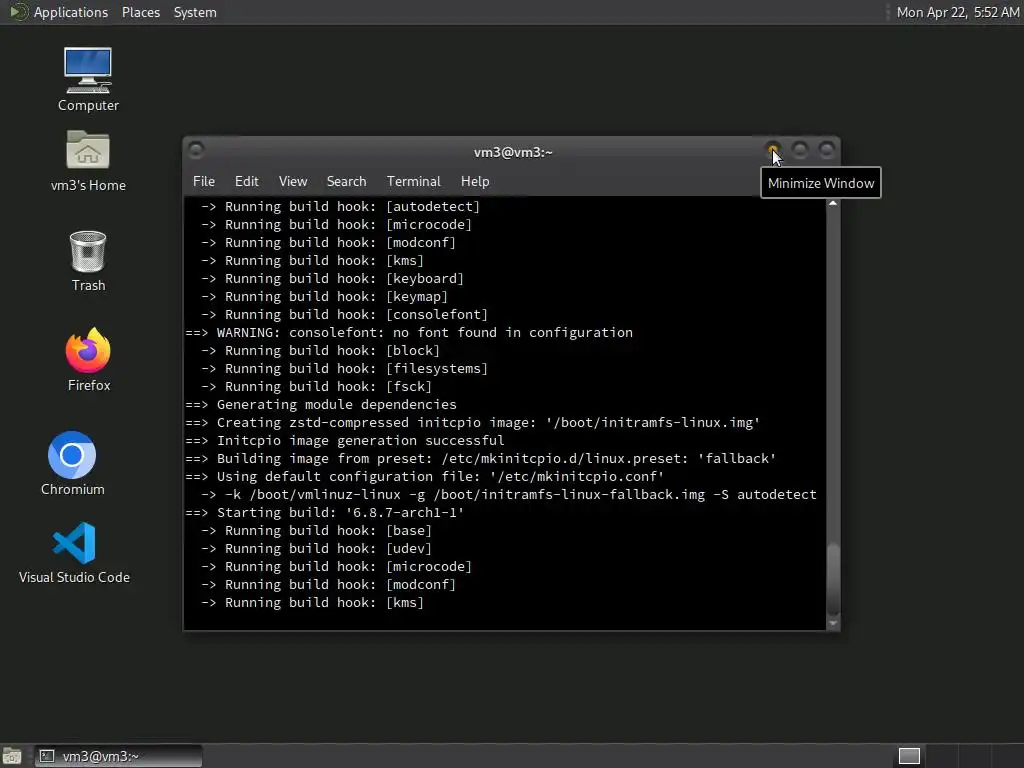Click the clock showing Mon Apr 22
1024x768 pixels.
point(957,12)
